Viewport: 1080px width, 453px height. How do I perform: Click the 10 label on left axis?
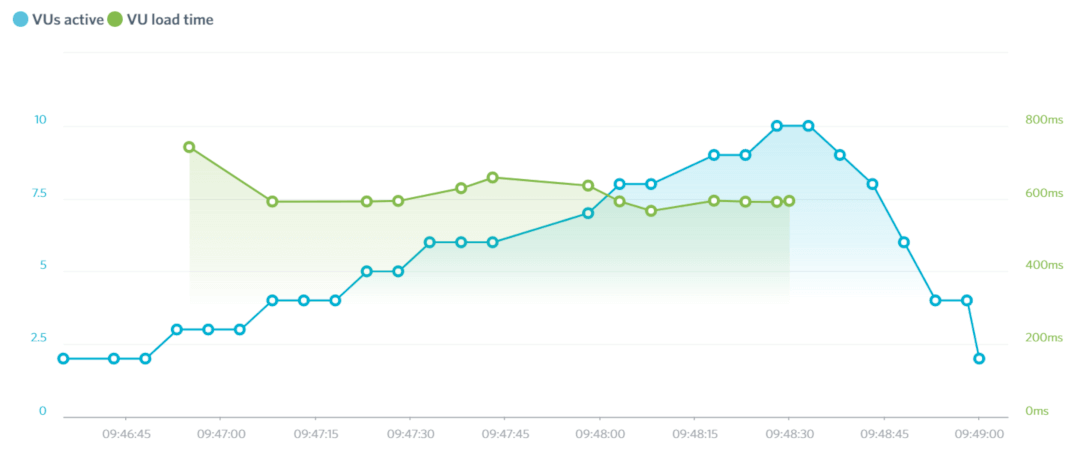pos(41,120)
